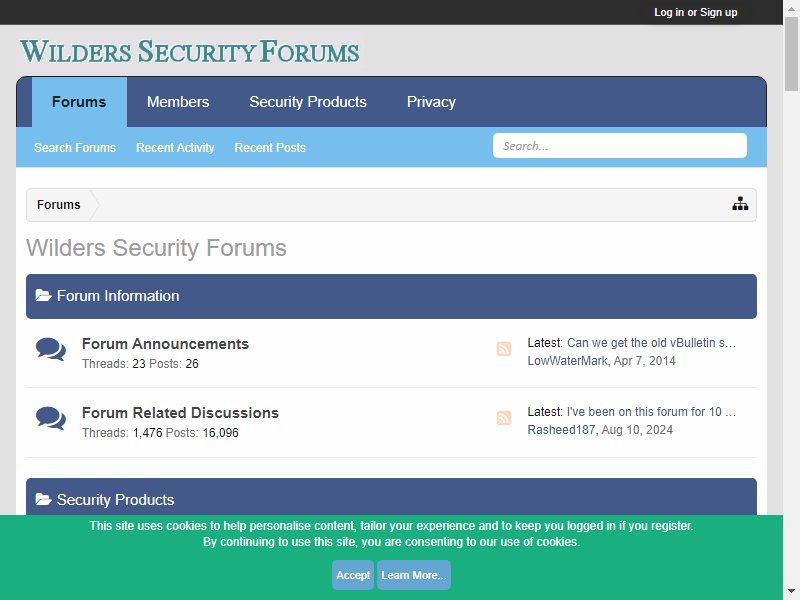
Task: Click the Forum Announcements speech bubbles icon
Action: click(51, 349)
